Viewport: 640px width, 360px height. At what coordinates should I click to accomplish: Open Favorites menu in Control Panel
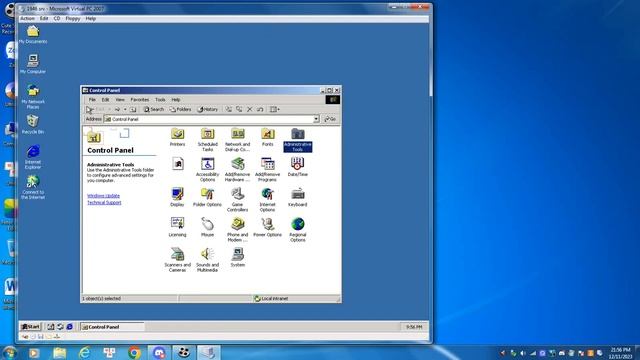[x=140, y=100]
